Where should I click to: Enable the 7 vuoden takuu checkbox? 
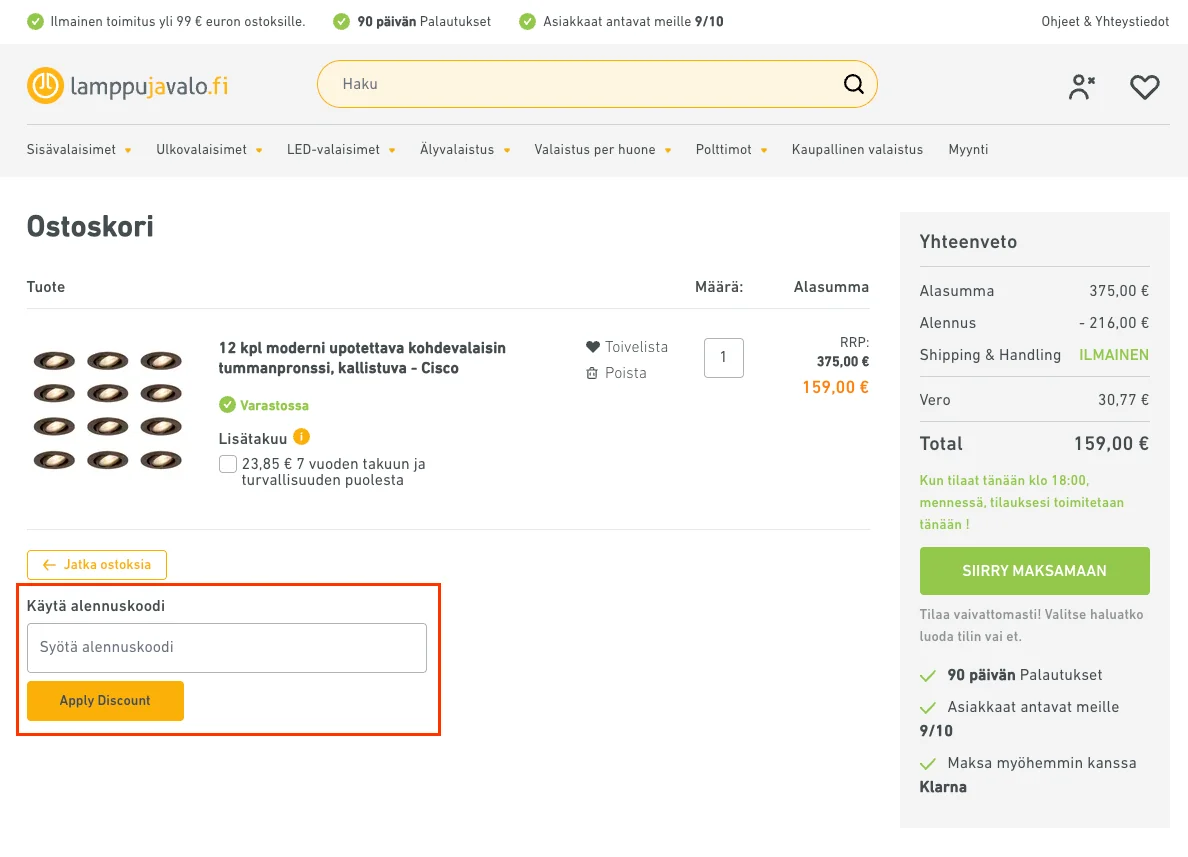(x=227, y=464)
